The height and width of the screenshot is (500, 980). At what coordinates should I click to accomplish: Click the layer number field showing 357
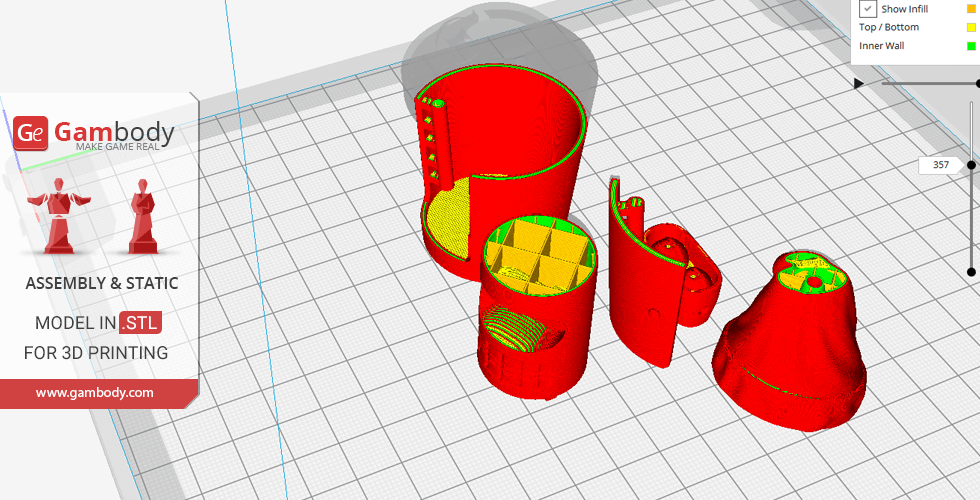[940, 164]
